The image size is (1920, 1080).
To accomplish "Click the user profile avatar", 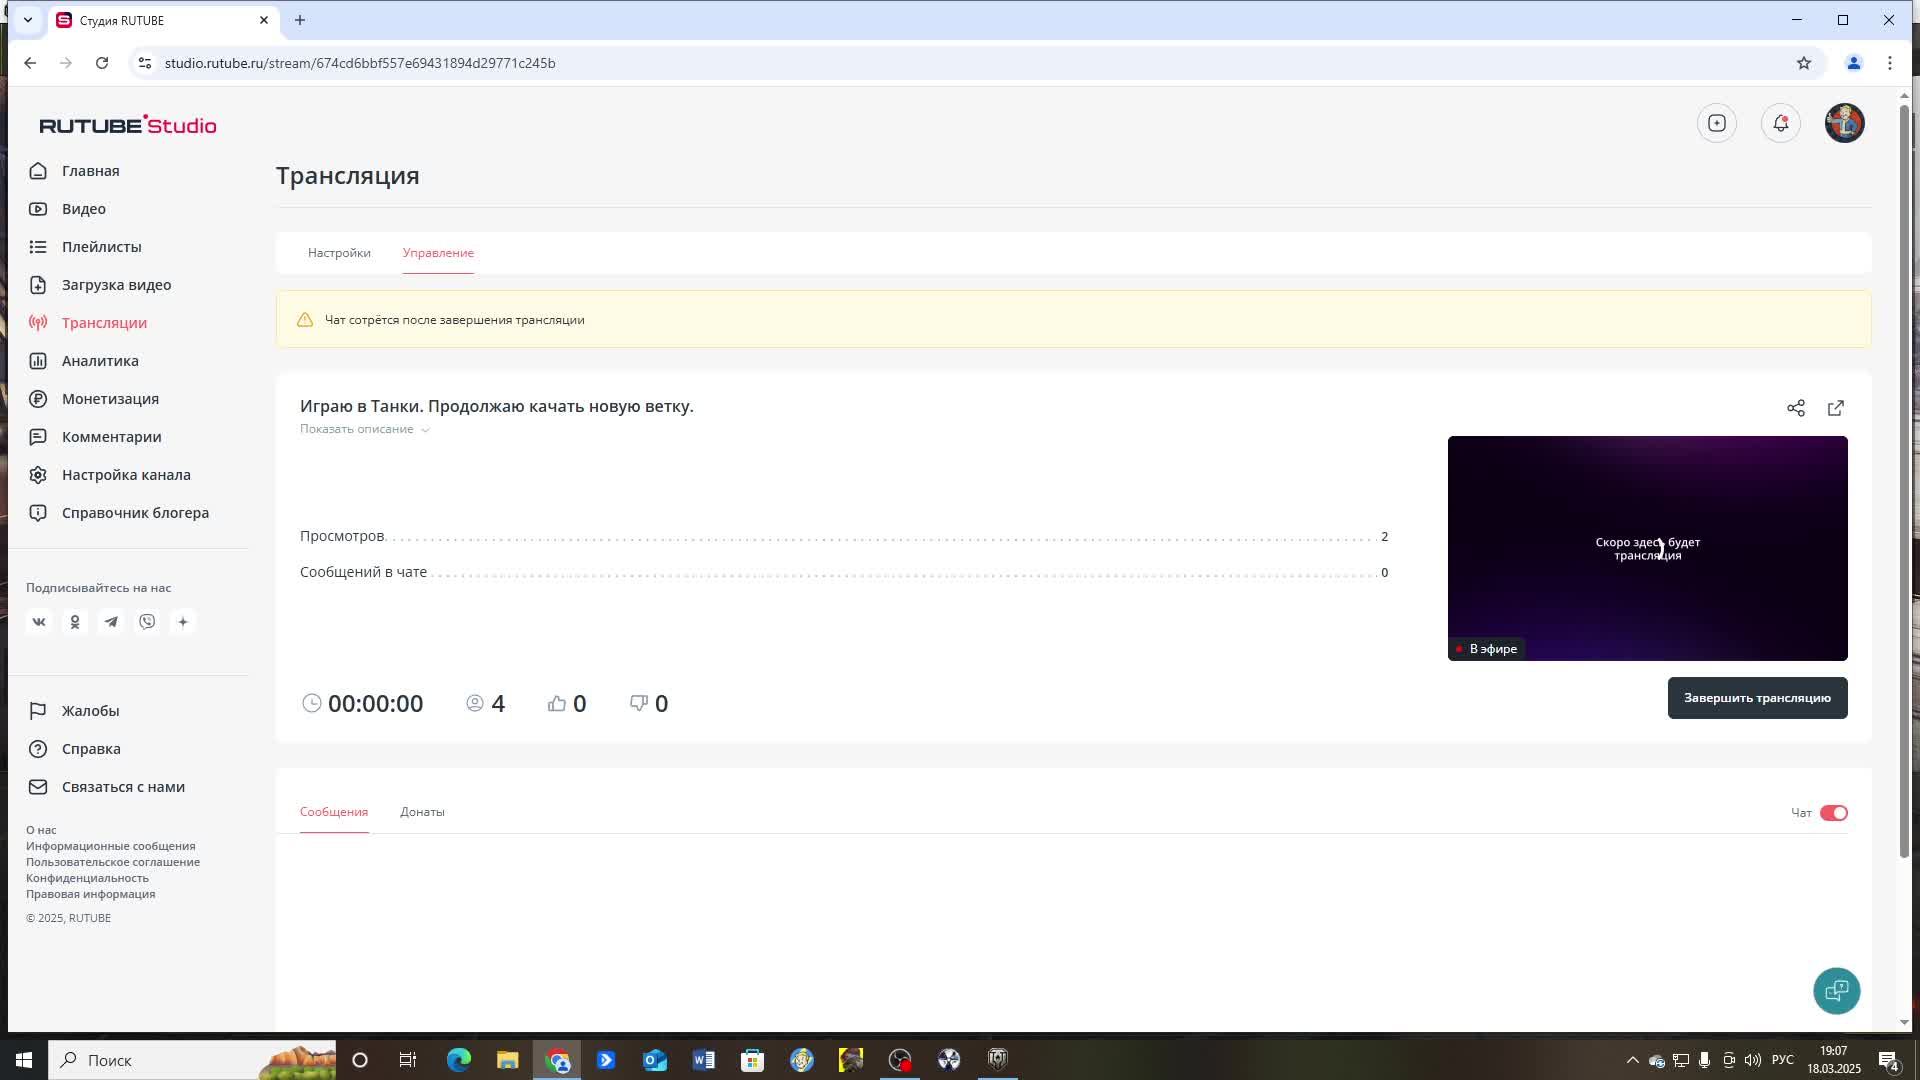I will point(1844,123).
